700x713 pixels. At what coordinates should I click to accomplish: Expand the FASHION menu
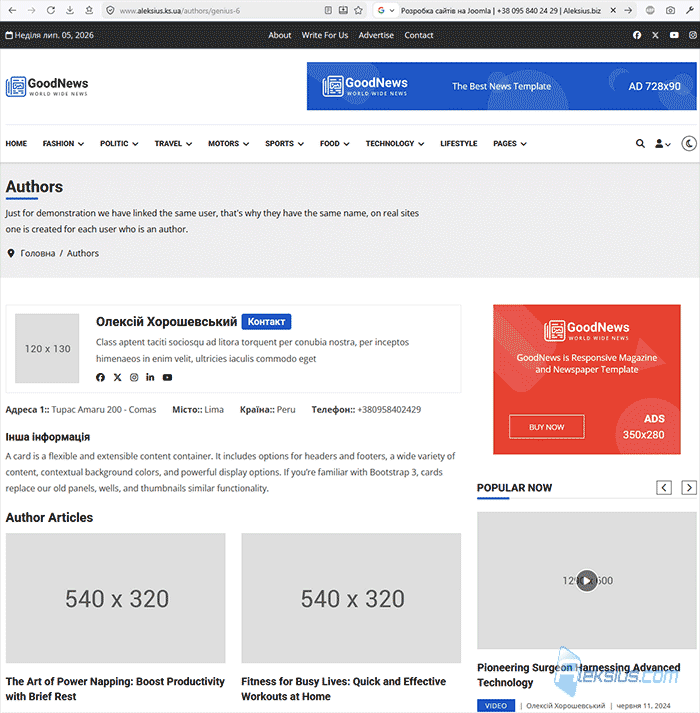click(63, 144)
